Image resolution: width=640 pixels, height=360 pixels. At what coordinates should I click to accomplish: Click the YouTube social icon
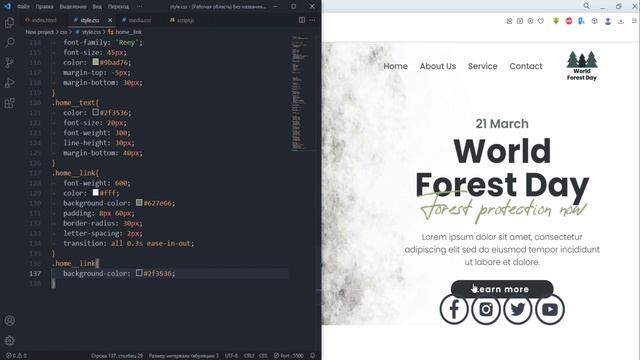(x=550, y=309)
